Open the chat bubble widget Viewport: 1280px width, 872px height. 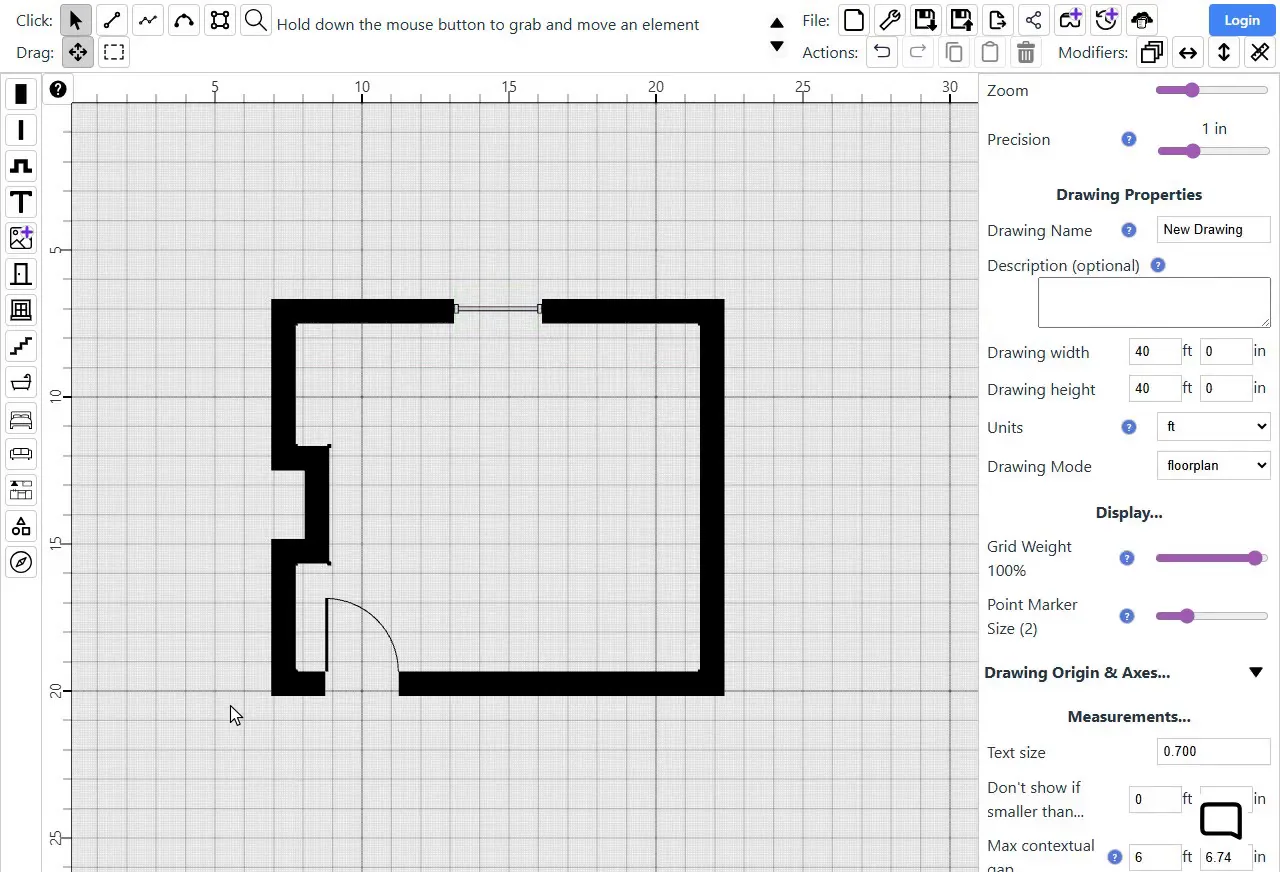click(x=1221, y=820)
